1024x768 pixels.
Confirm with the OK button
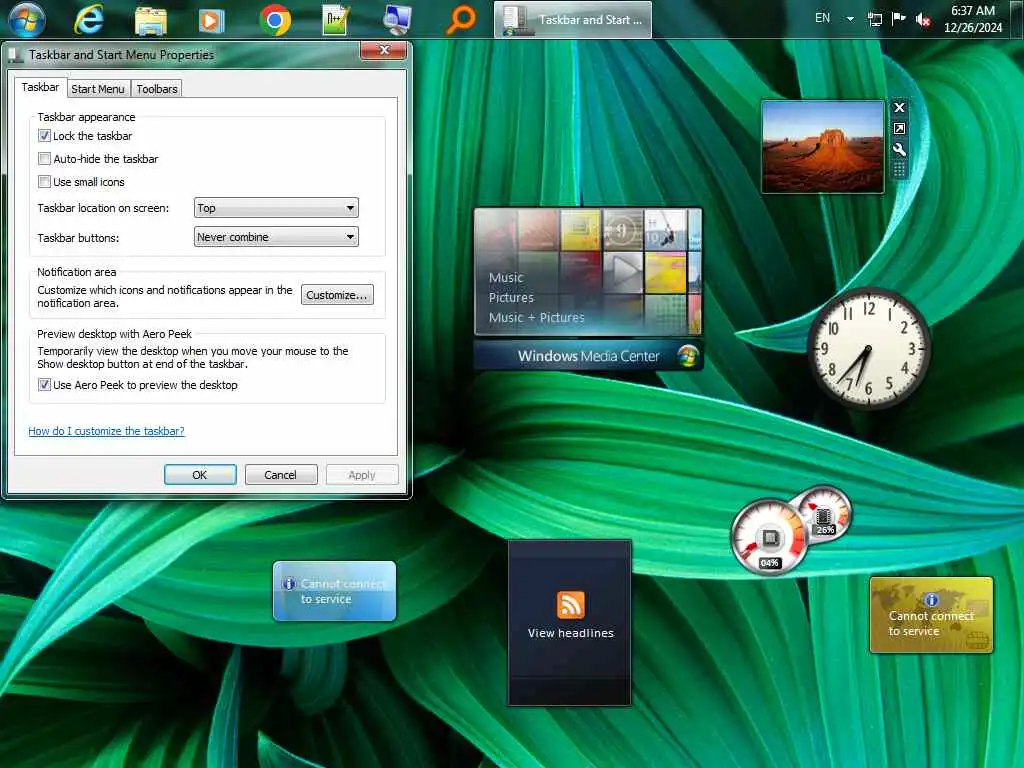click(x=200, y=475)
